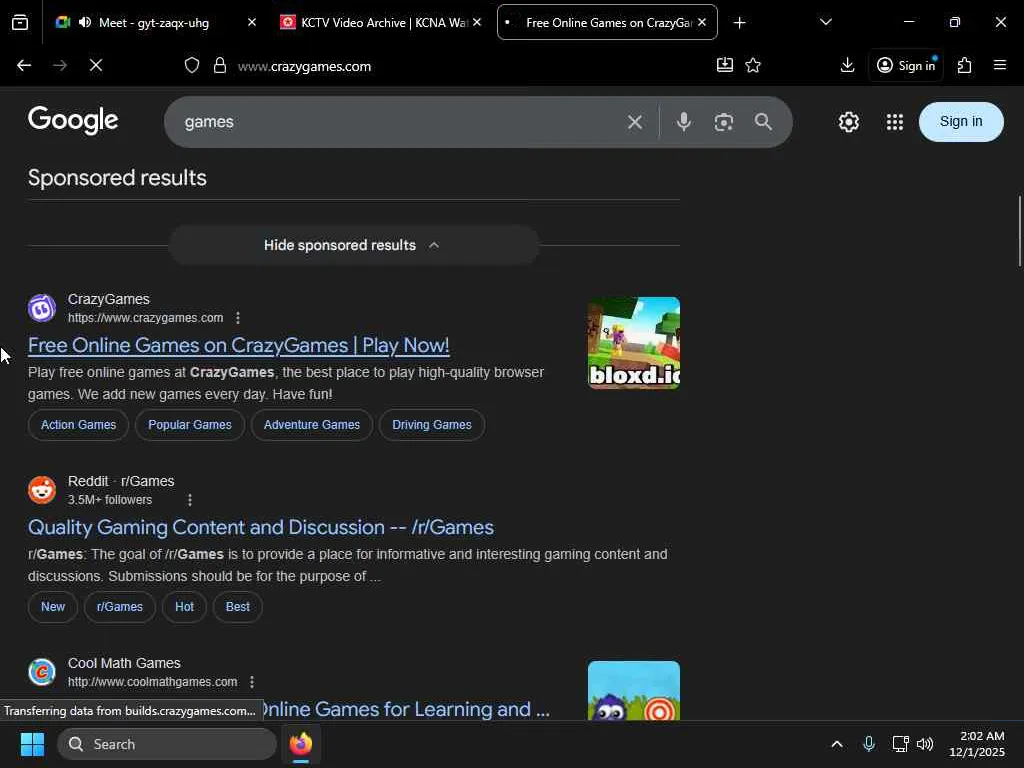This screenshot has width=1024, height=768.
Task: Bookmark this page with star
Action: [753, 65]
